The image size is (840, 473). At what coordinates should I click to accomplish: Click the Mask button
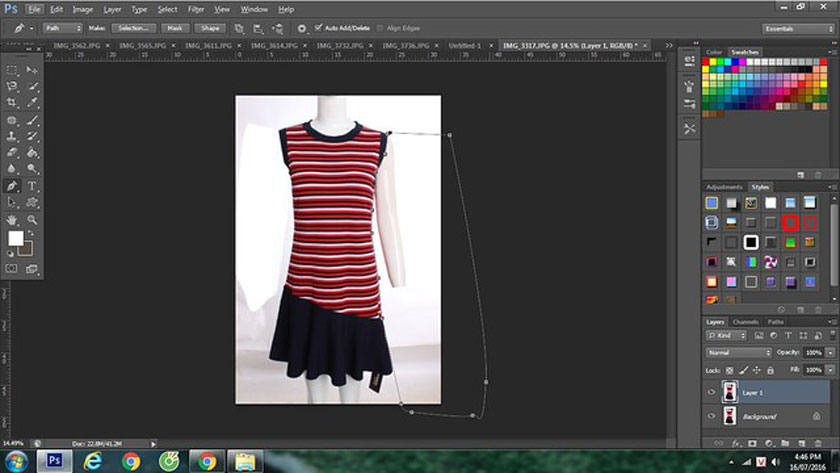point(175,28)
